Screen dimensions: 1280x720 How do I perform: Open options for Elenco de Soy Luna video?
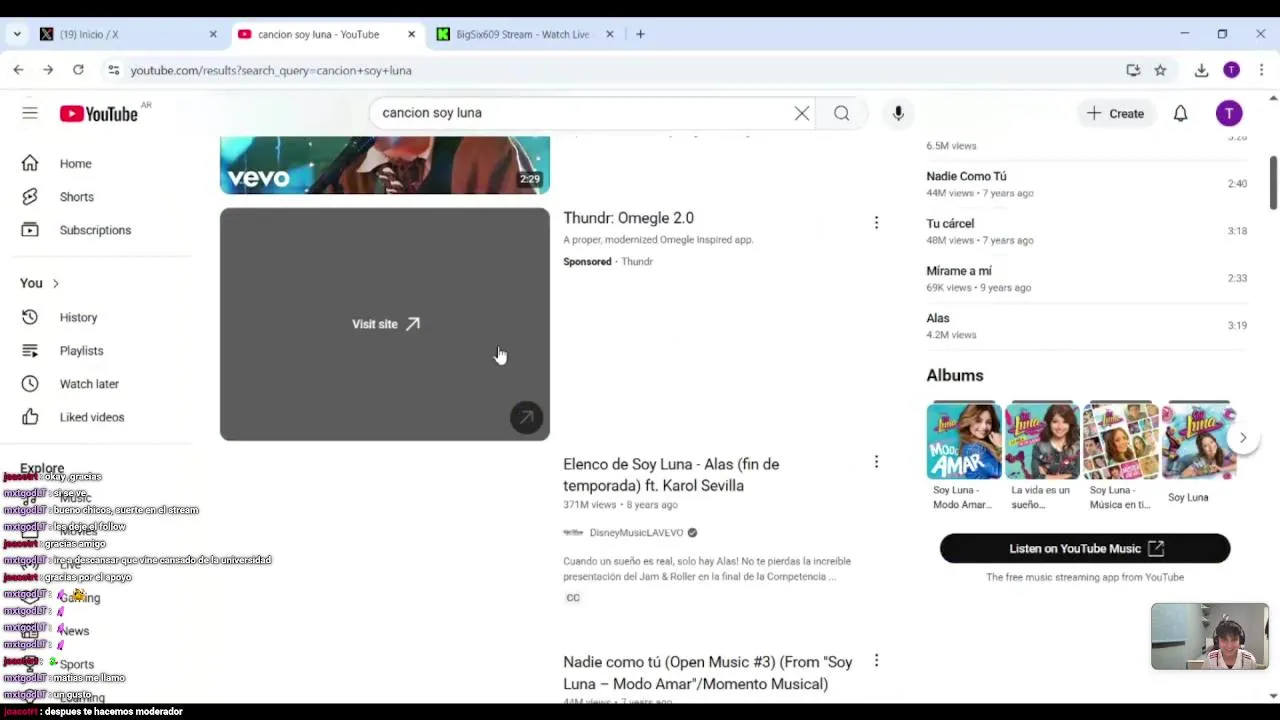pyautogui.click(x=876, y=462)
